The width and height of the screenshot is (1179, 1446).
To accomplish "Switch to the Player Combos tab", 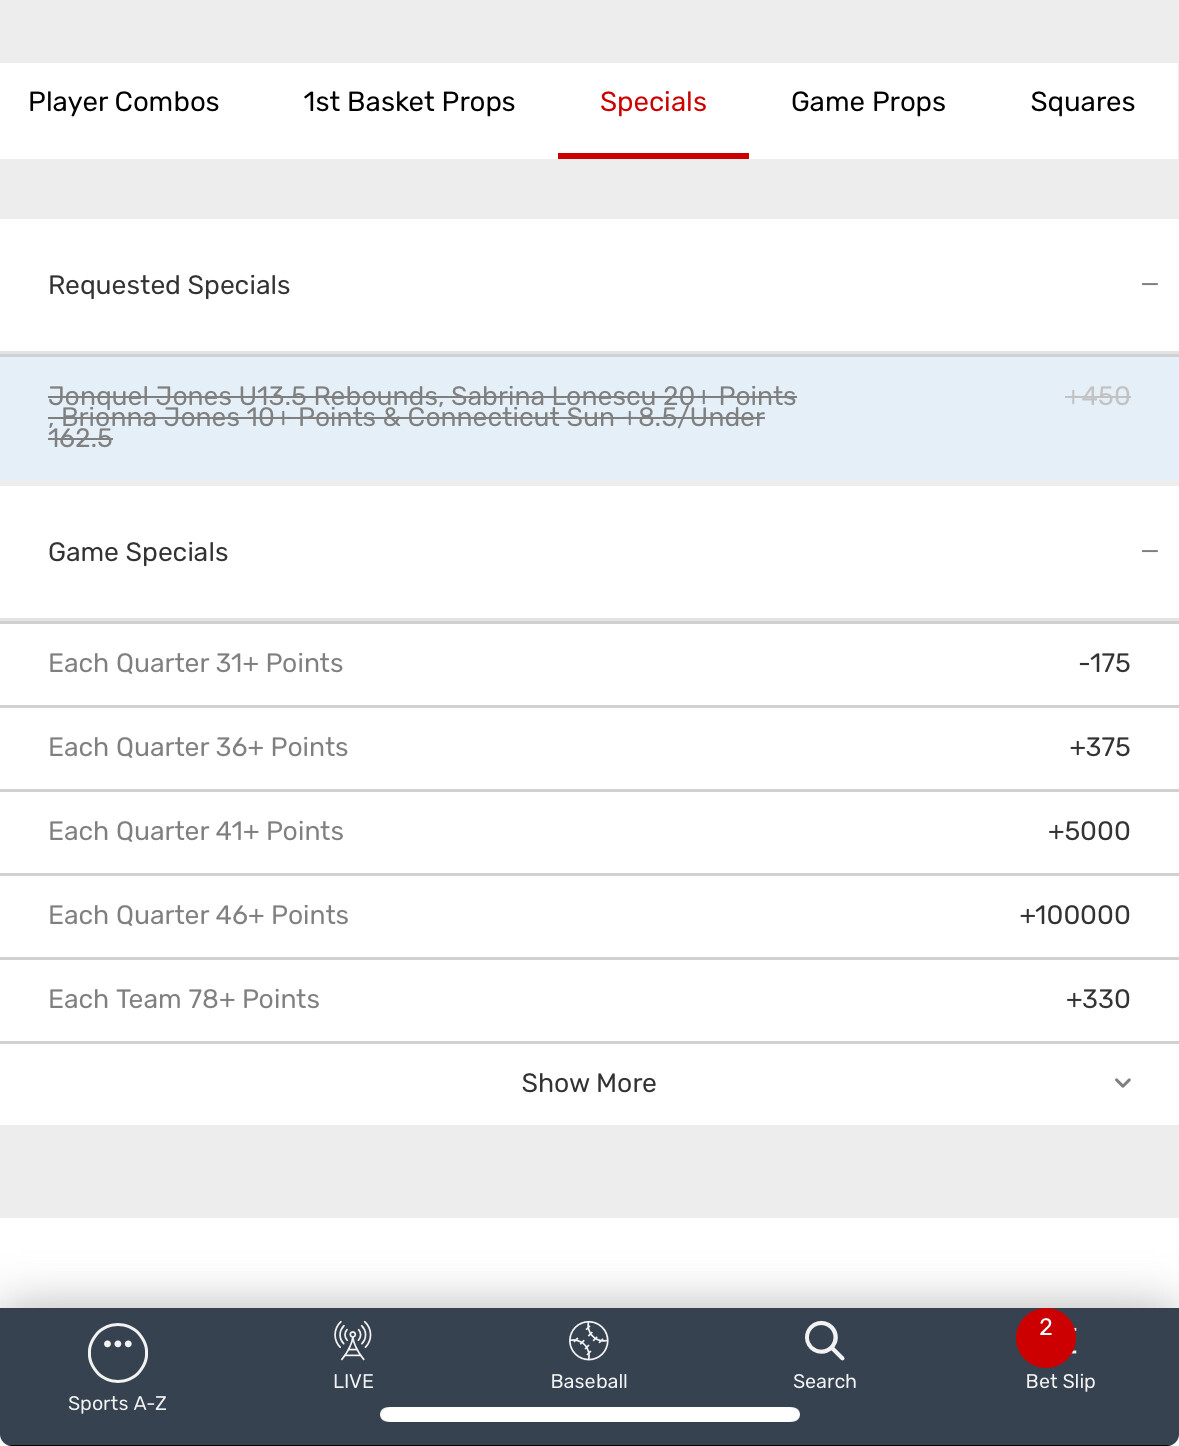I will [x=124, y=102].
